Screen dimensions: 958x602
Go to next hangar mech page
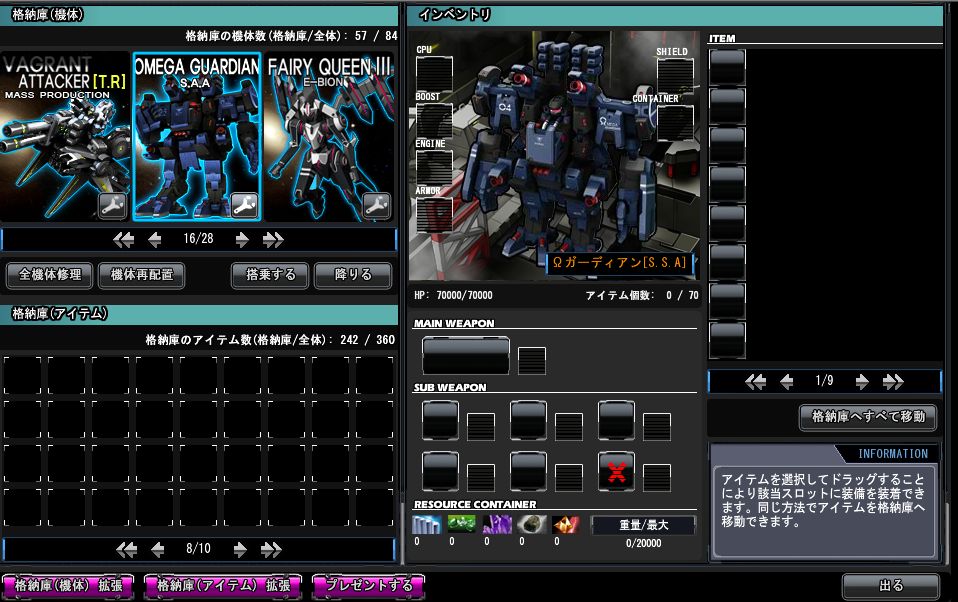(242, 240)
